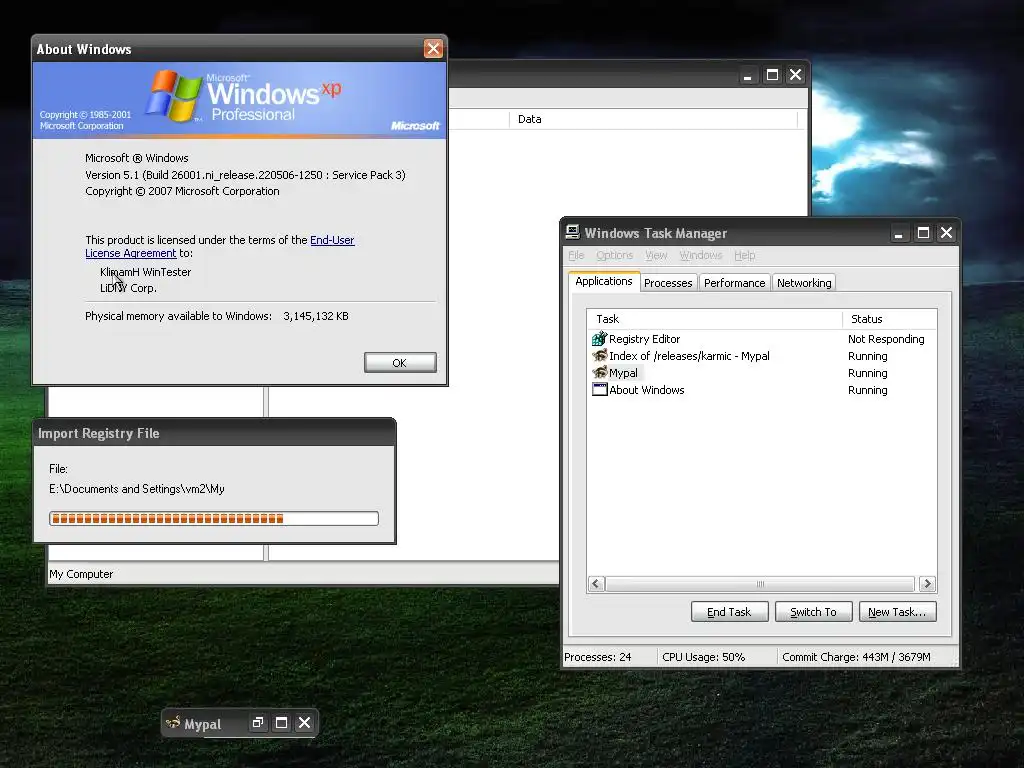The height and width of the screenshot is (768, 1024).
Task: Minimize the Windows Task Manager
Action: point(899,233)
